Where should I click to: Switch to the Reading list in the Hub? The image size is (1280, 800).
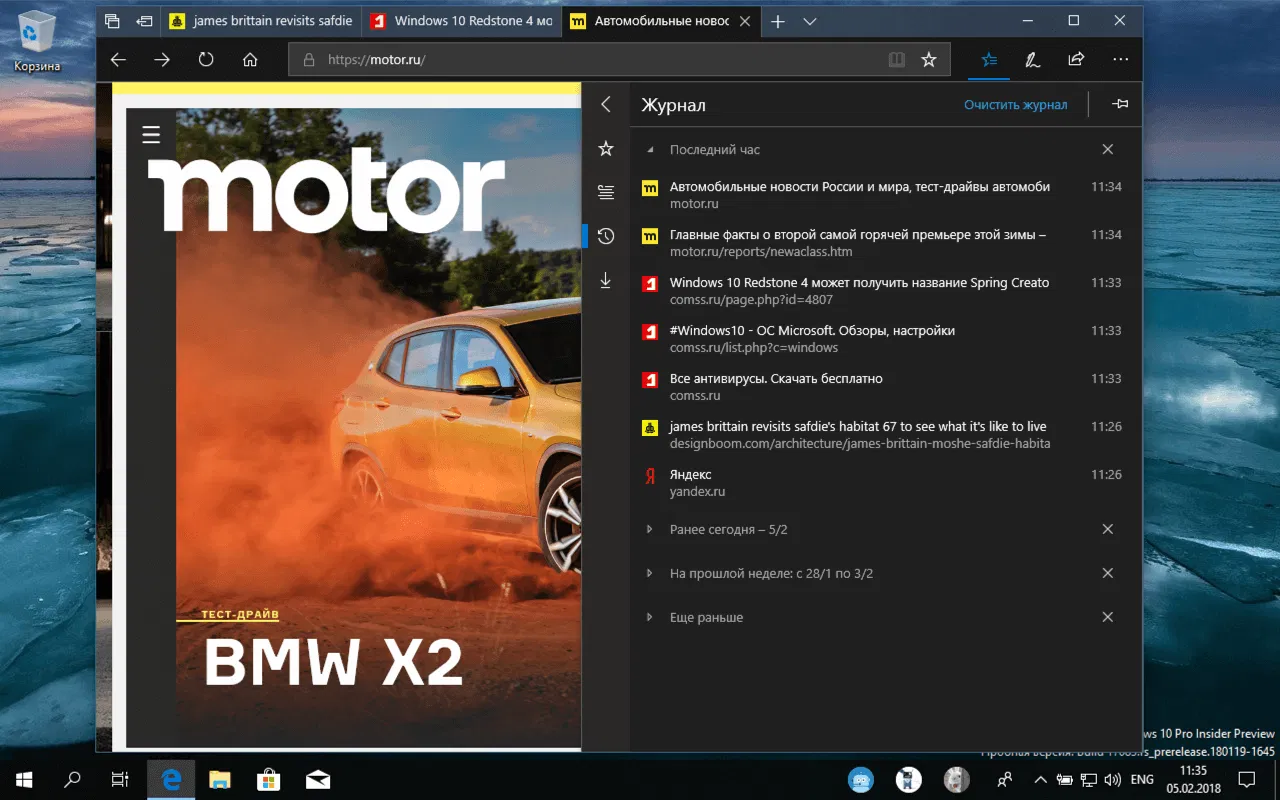(x=606, y=191)
